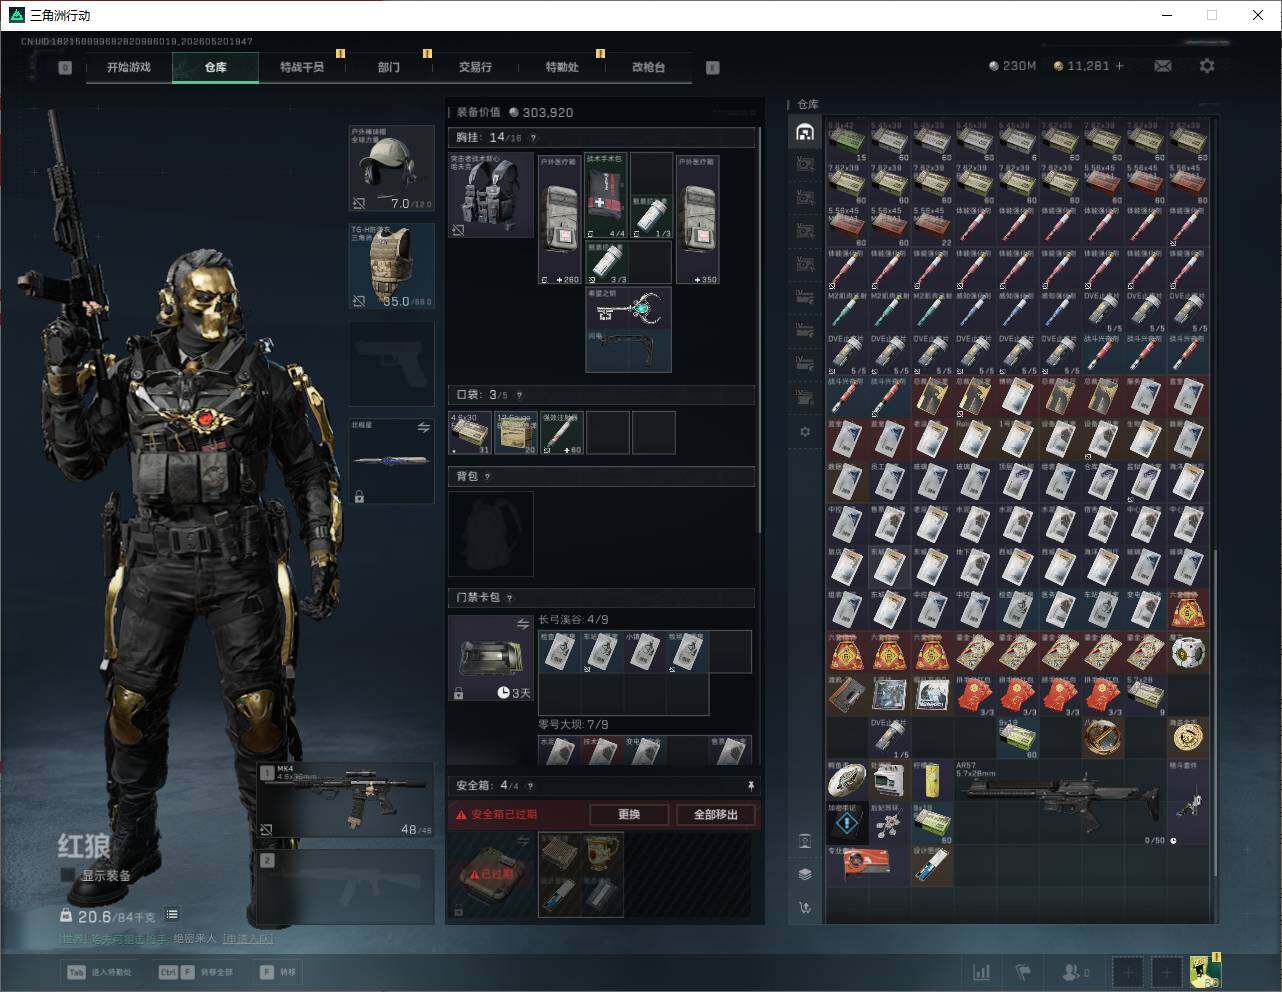Viewport: 1282px width, 992px height.
Task: Click the Ctrl F 转移全部 shortcut hint
Action: pos(196,972)
